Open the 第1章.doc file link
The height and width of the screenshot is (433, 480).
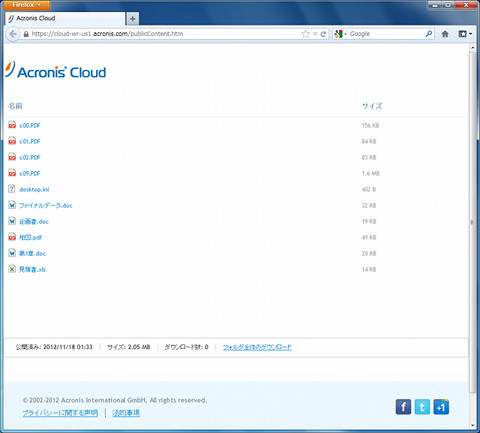click(32, 254)
